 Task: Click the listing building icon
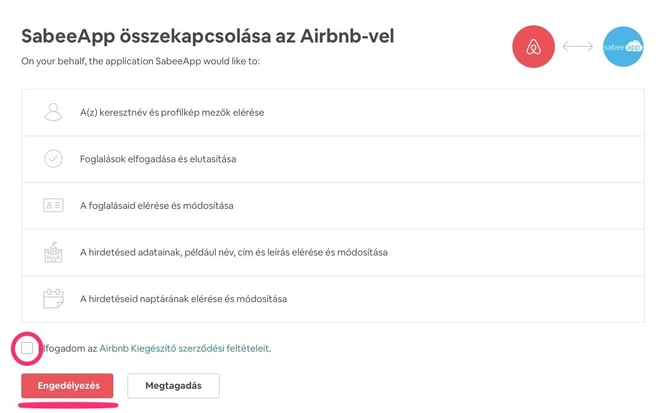53,252
